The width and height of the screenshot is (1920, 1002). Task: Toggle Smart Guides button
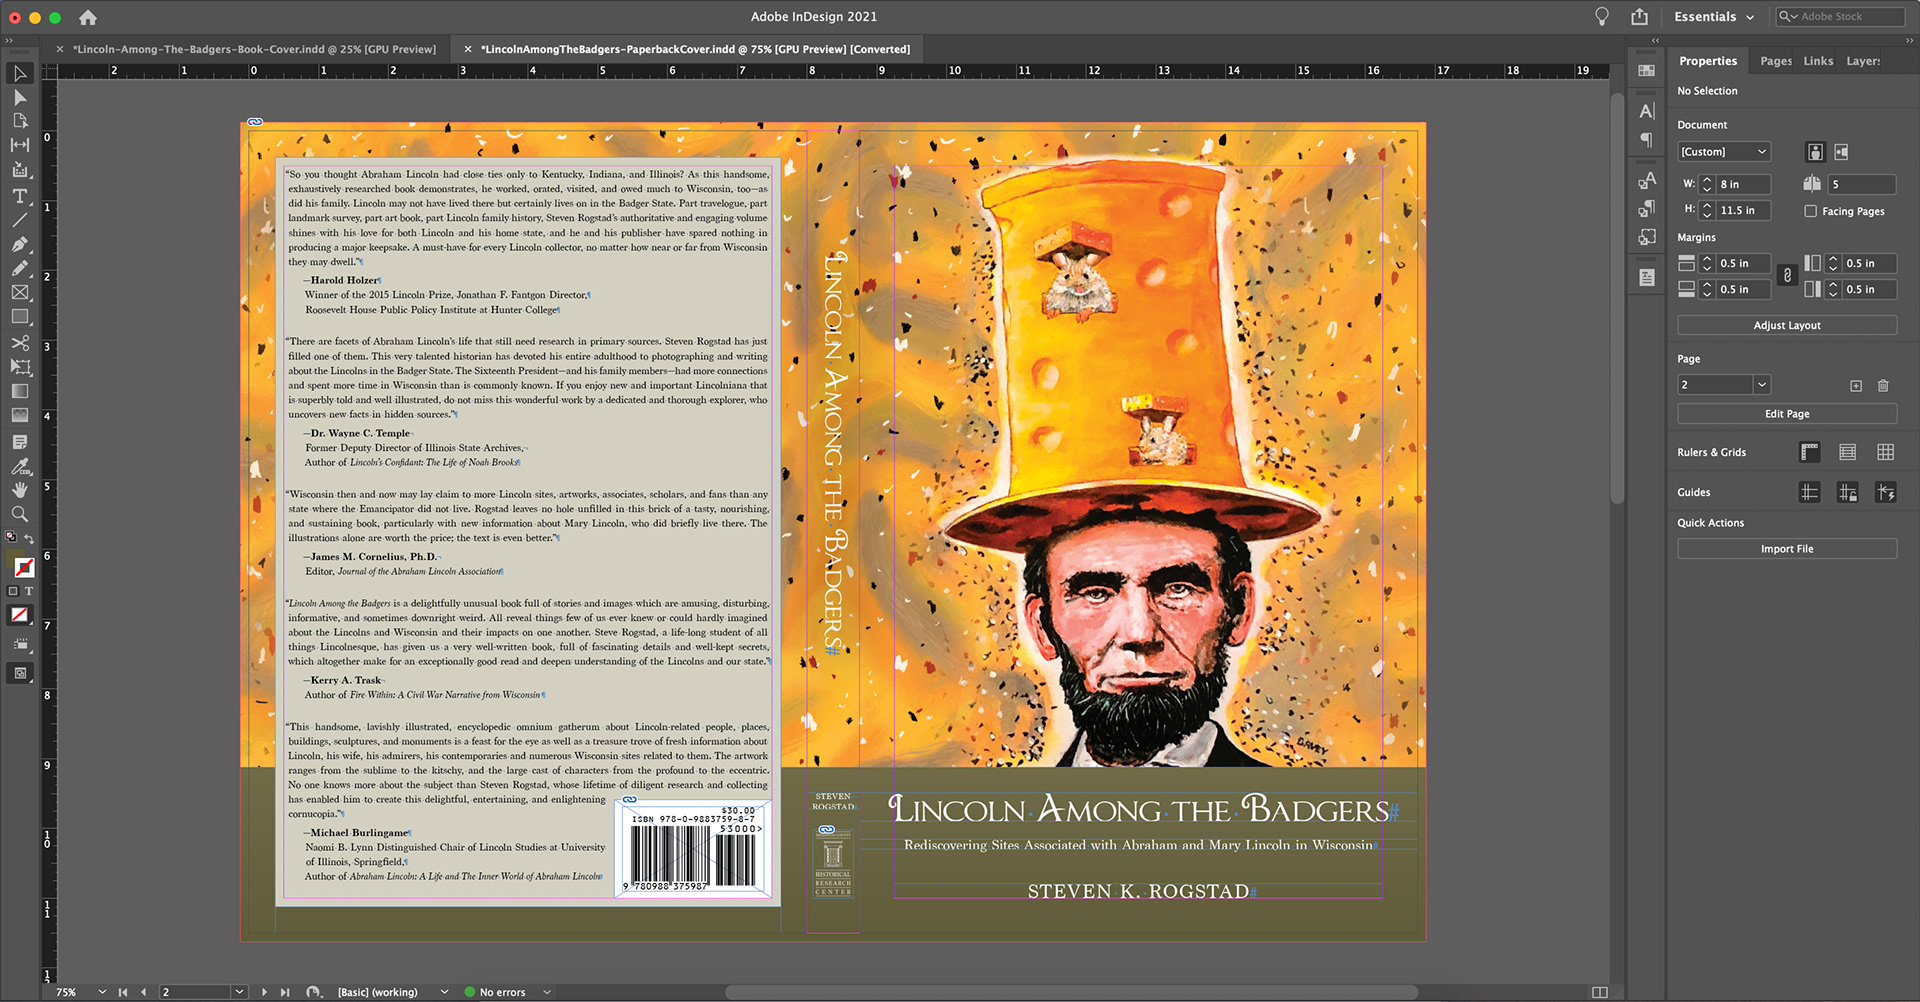pos(1885,492)
